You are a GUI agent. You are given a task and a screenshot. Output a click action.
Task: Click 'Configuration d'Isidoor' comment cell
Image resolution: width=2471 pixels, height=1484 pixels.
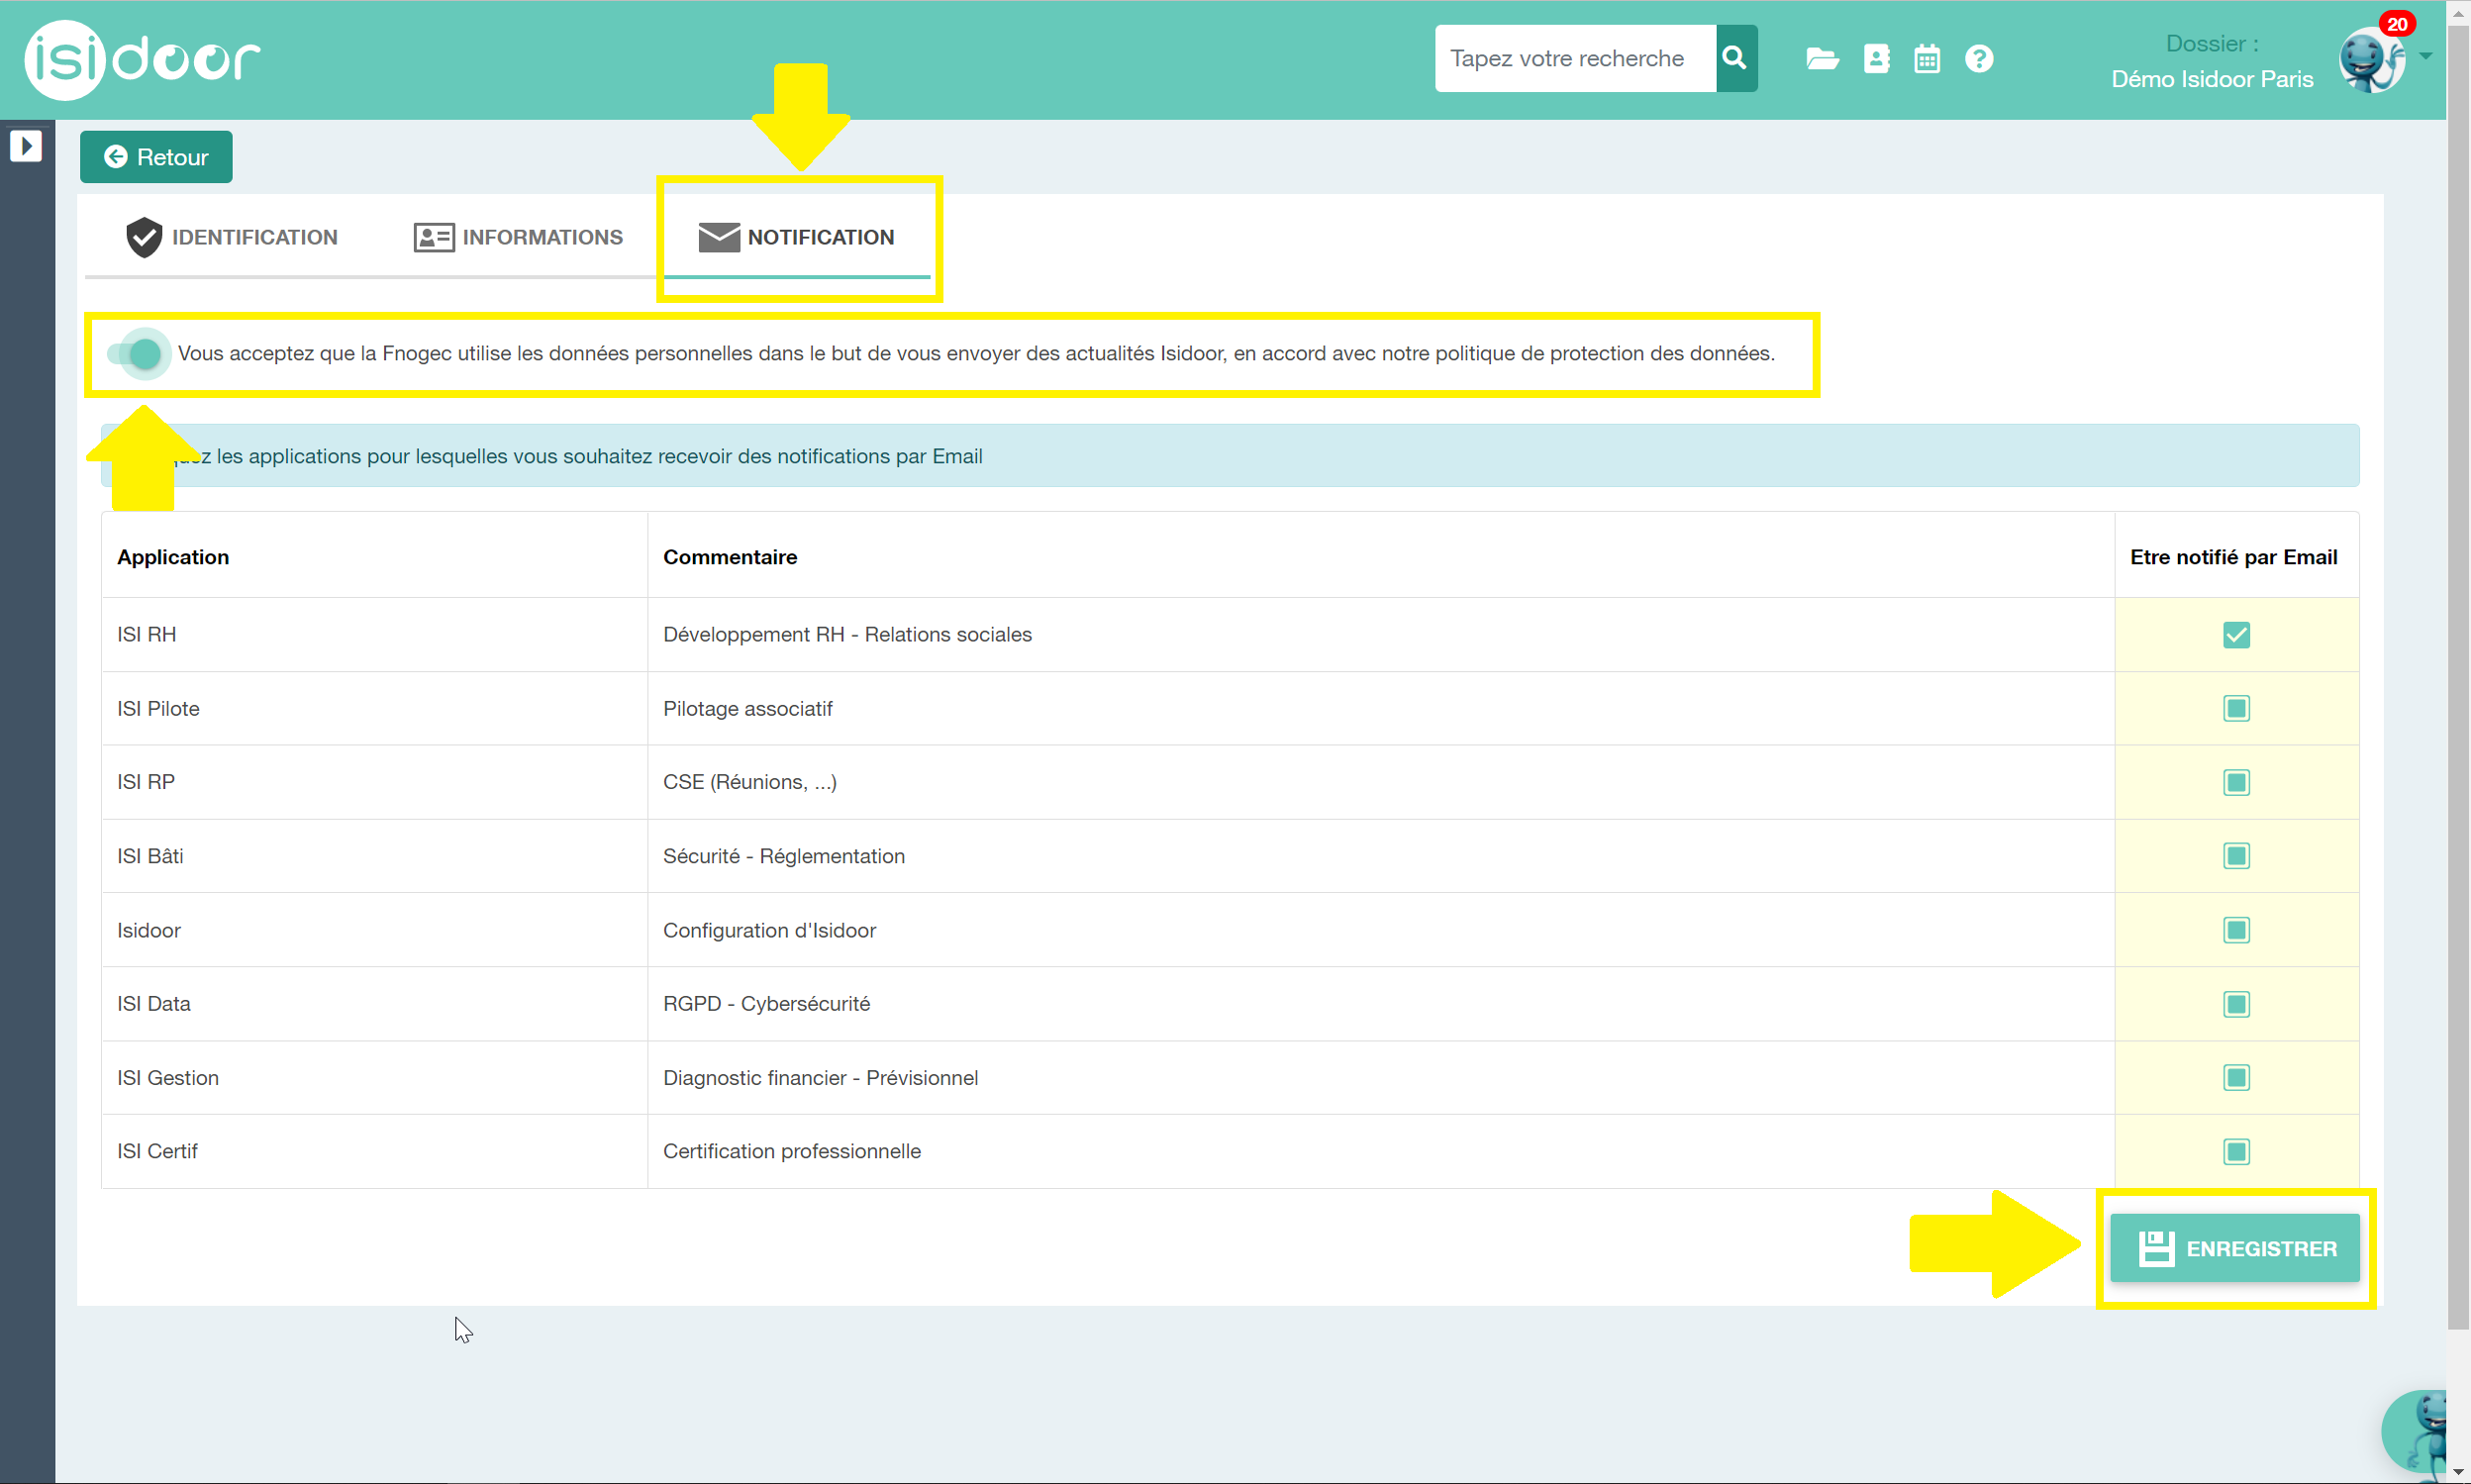tap(1380, 930)
